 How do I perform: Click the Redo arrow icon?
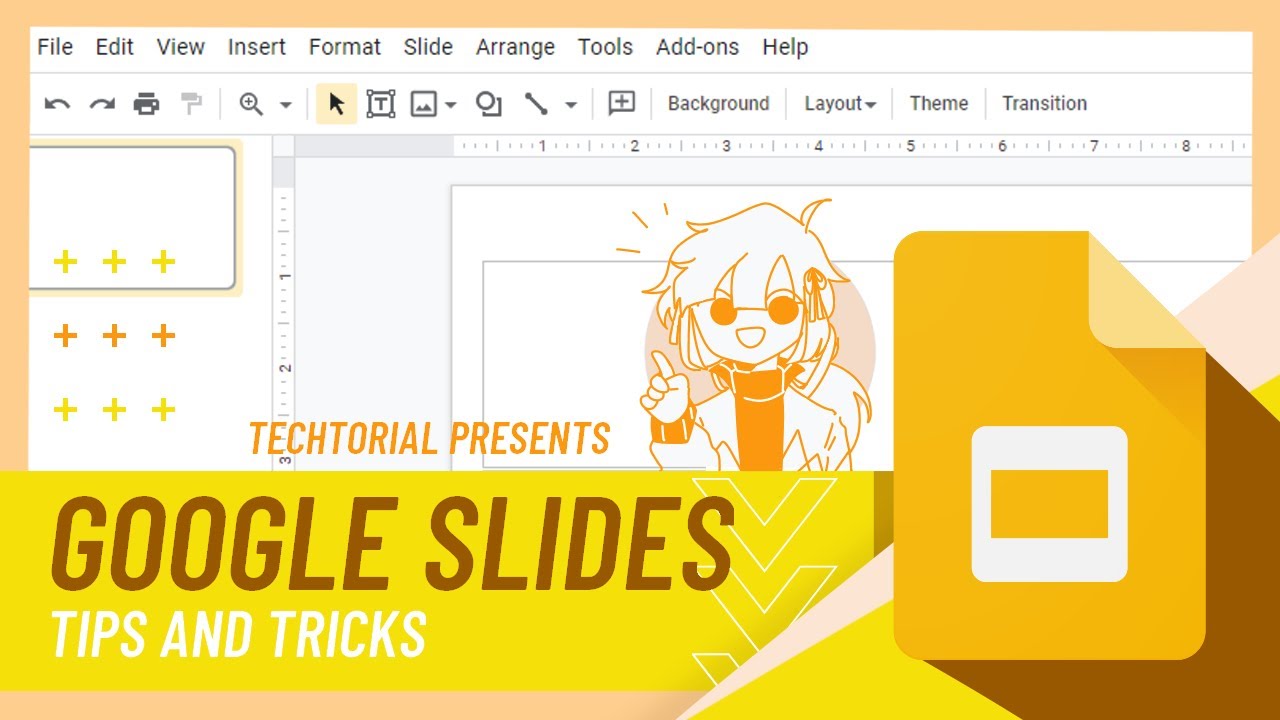pos(102,104)
